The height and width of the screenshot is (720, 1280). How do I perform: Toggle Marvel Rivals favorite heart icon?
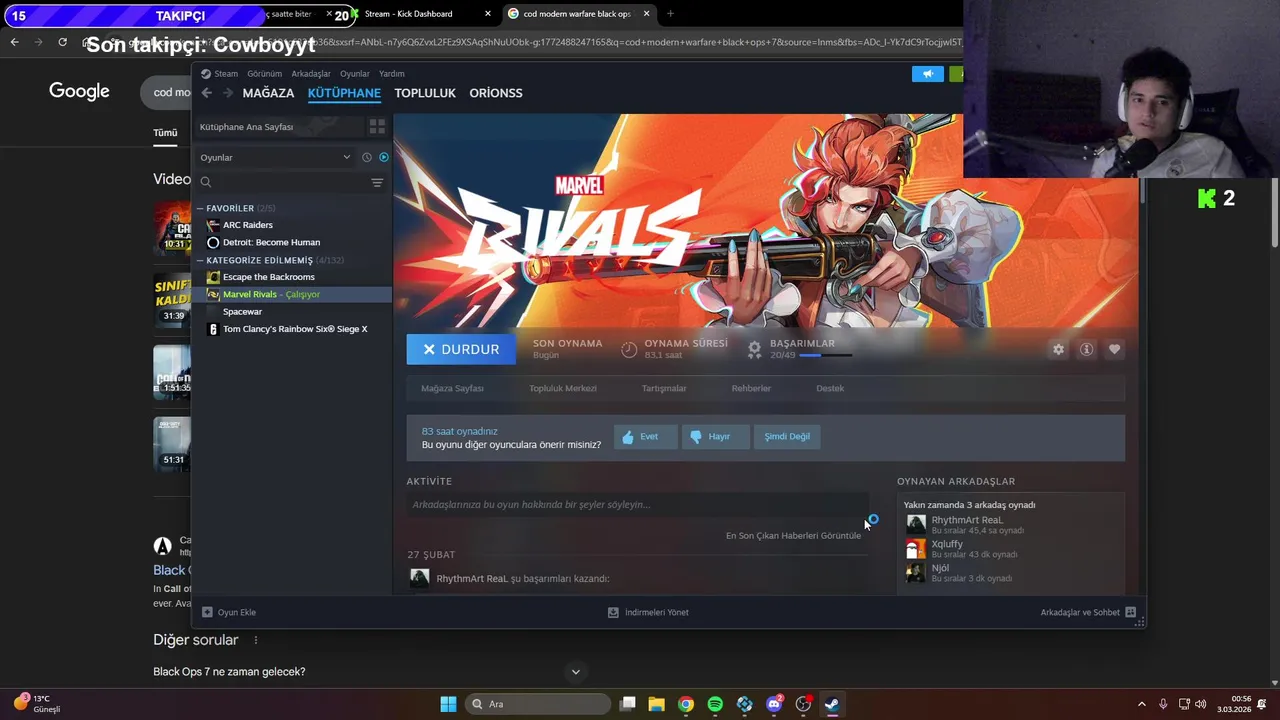(x=1114, y=349)
